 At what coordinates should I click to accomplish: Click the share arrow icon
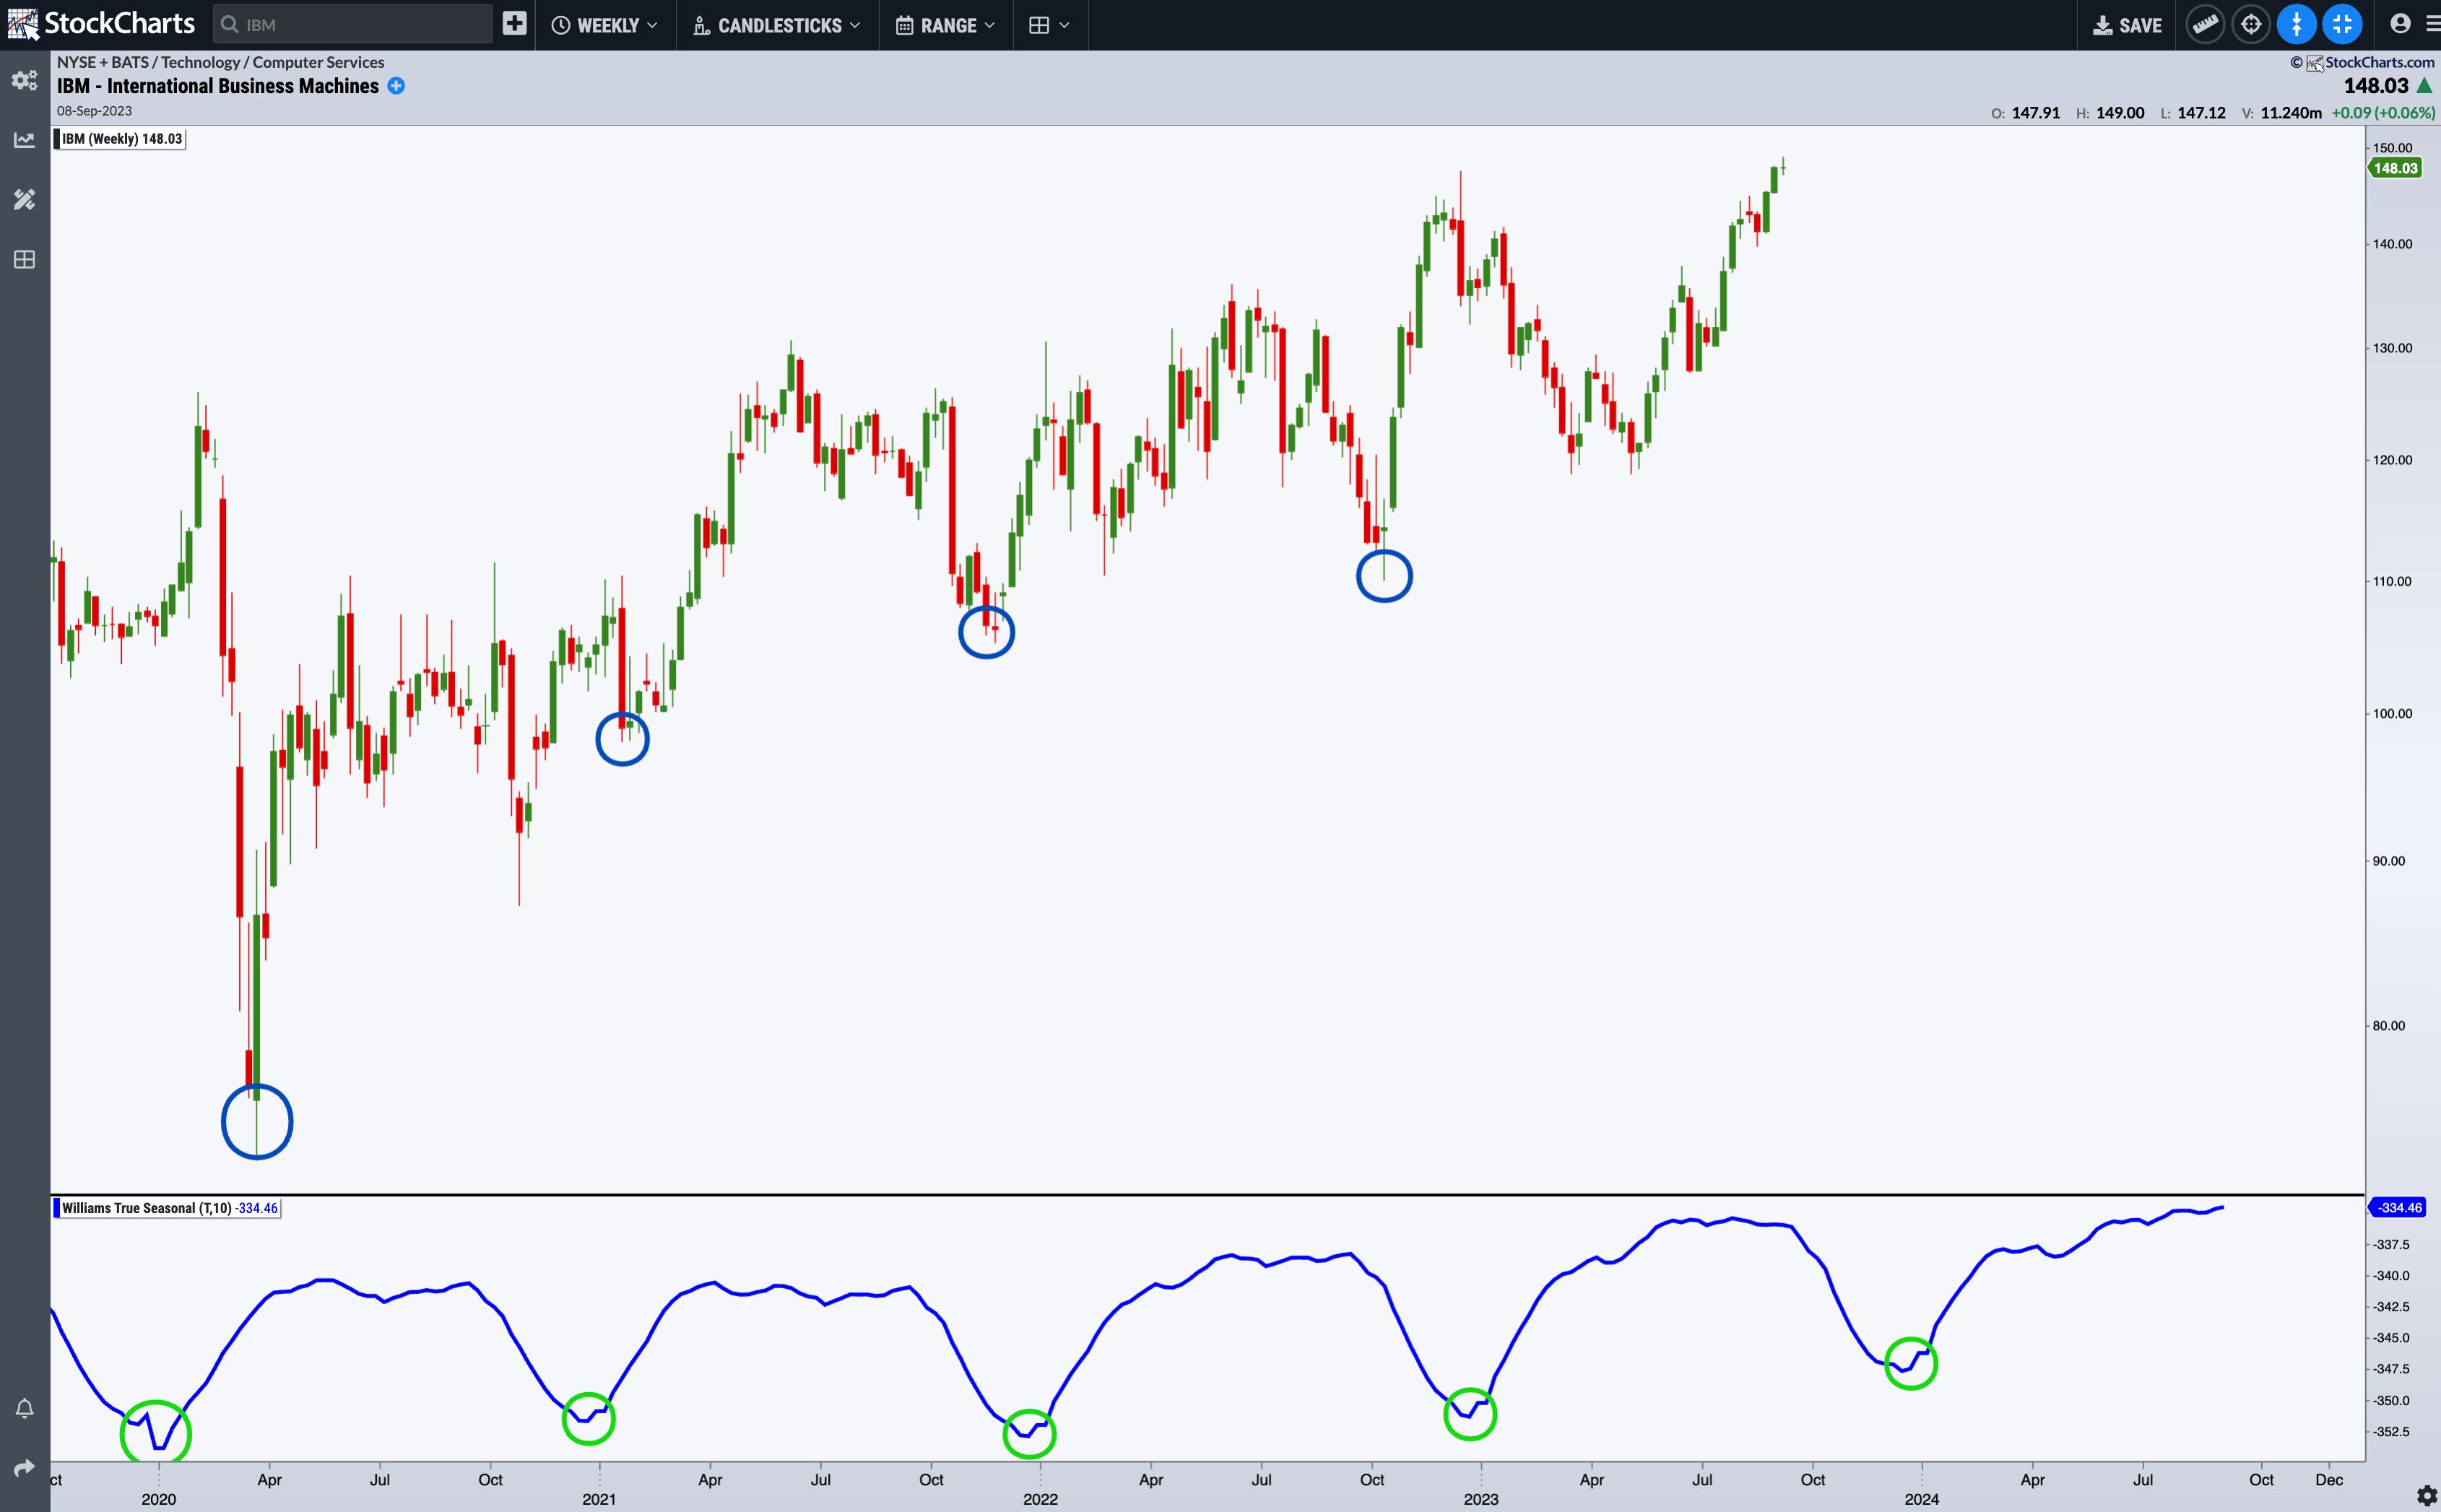tap(24, 1468)
